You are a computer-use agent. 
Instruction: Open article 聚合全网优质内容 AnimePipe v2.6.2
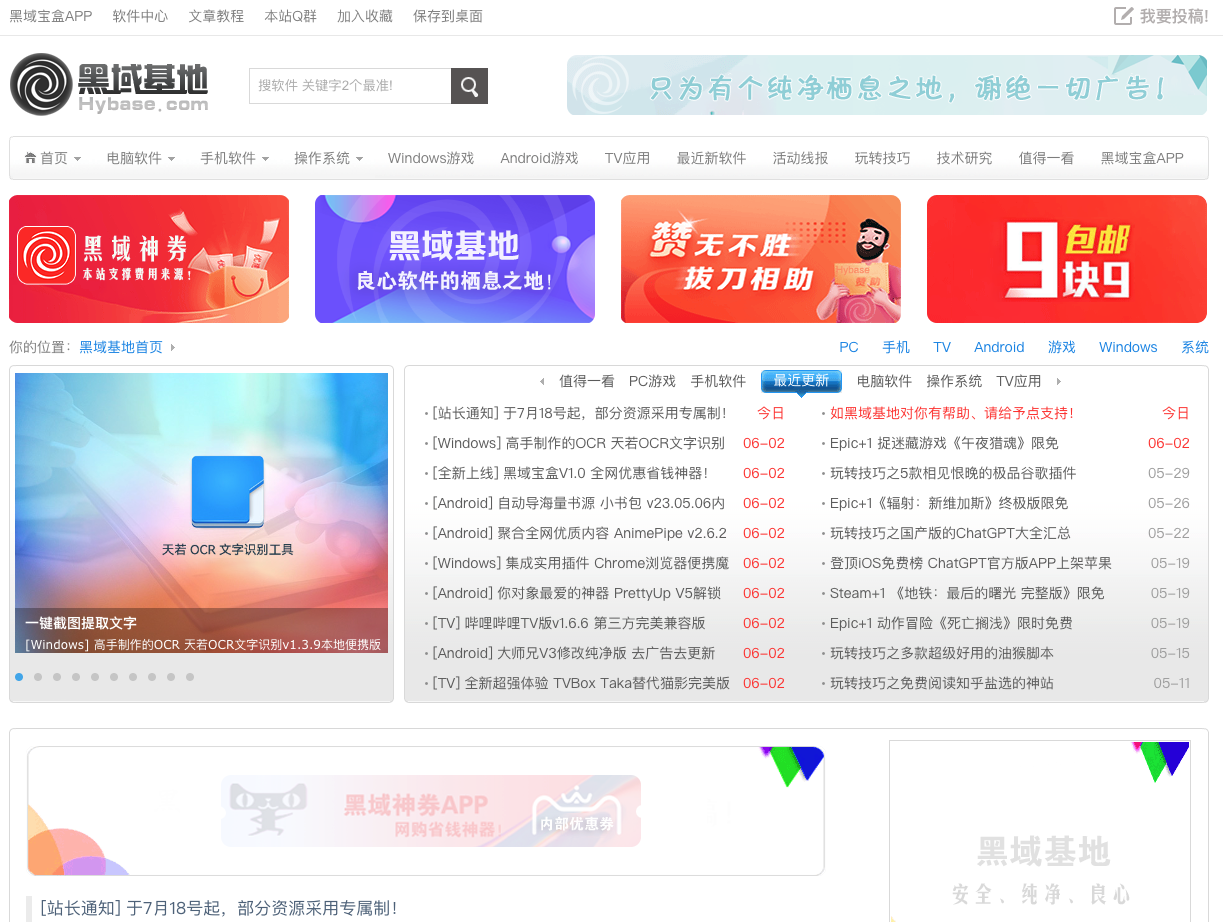point(579,533)
